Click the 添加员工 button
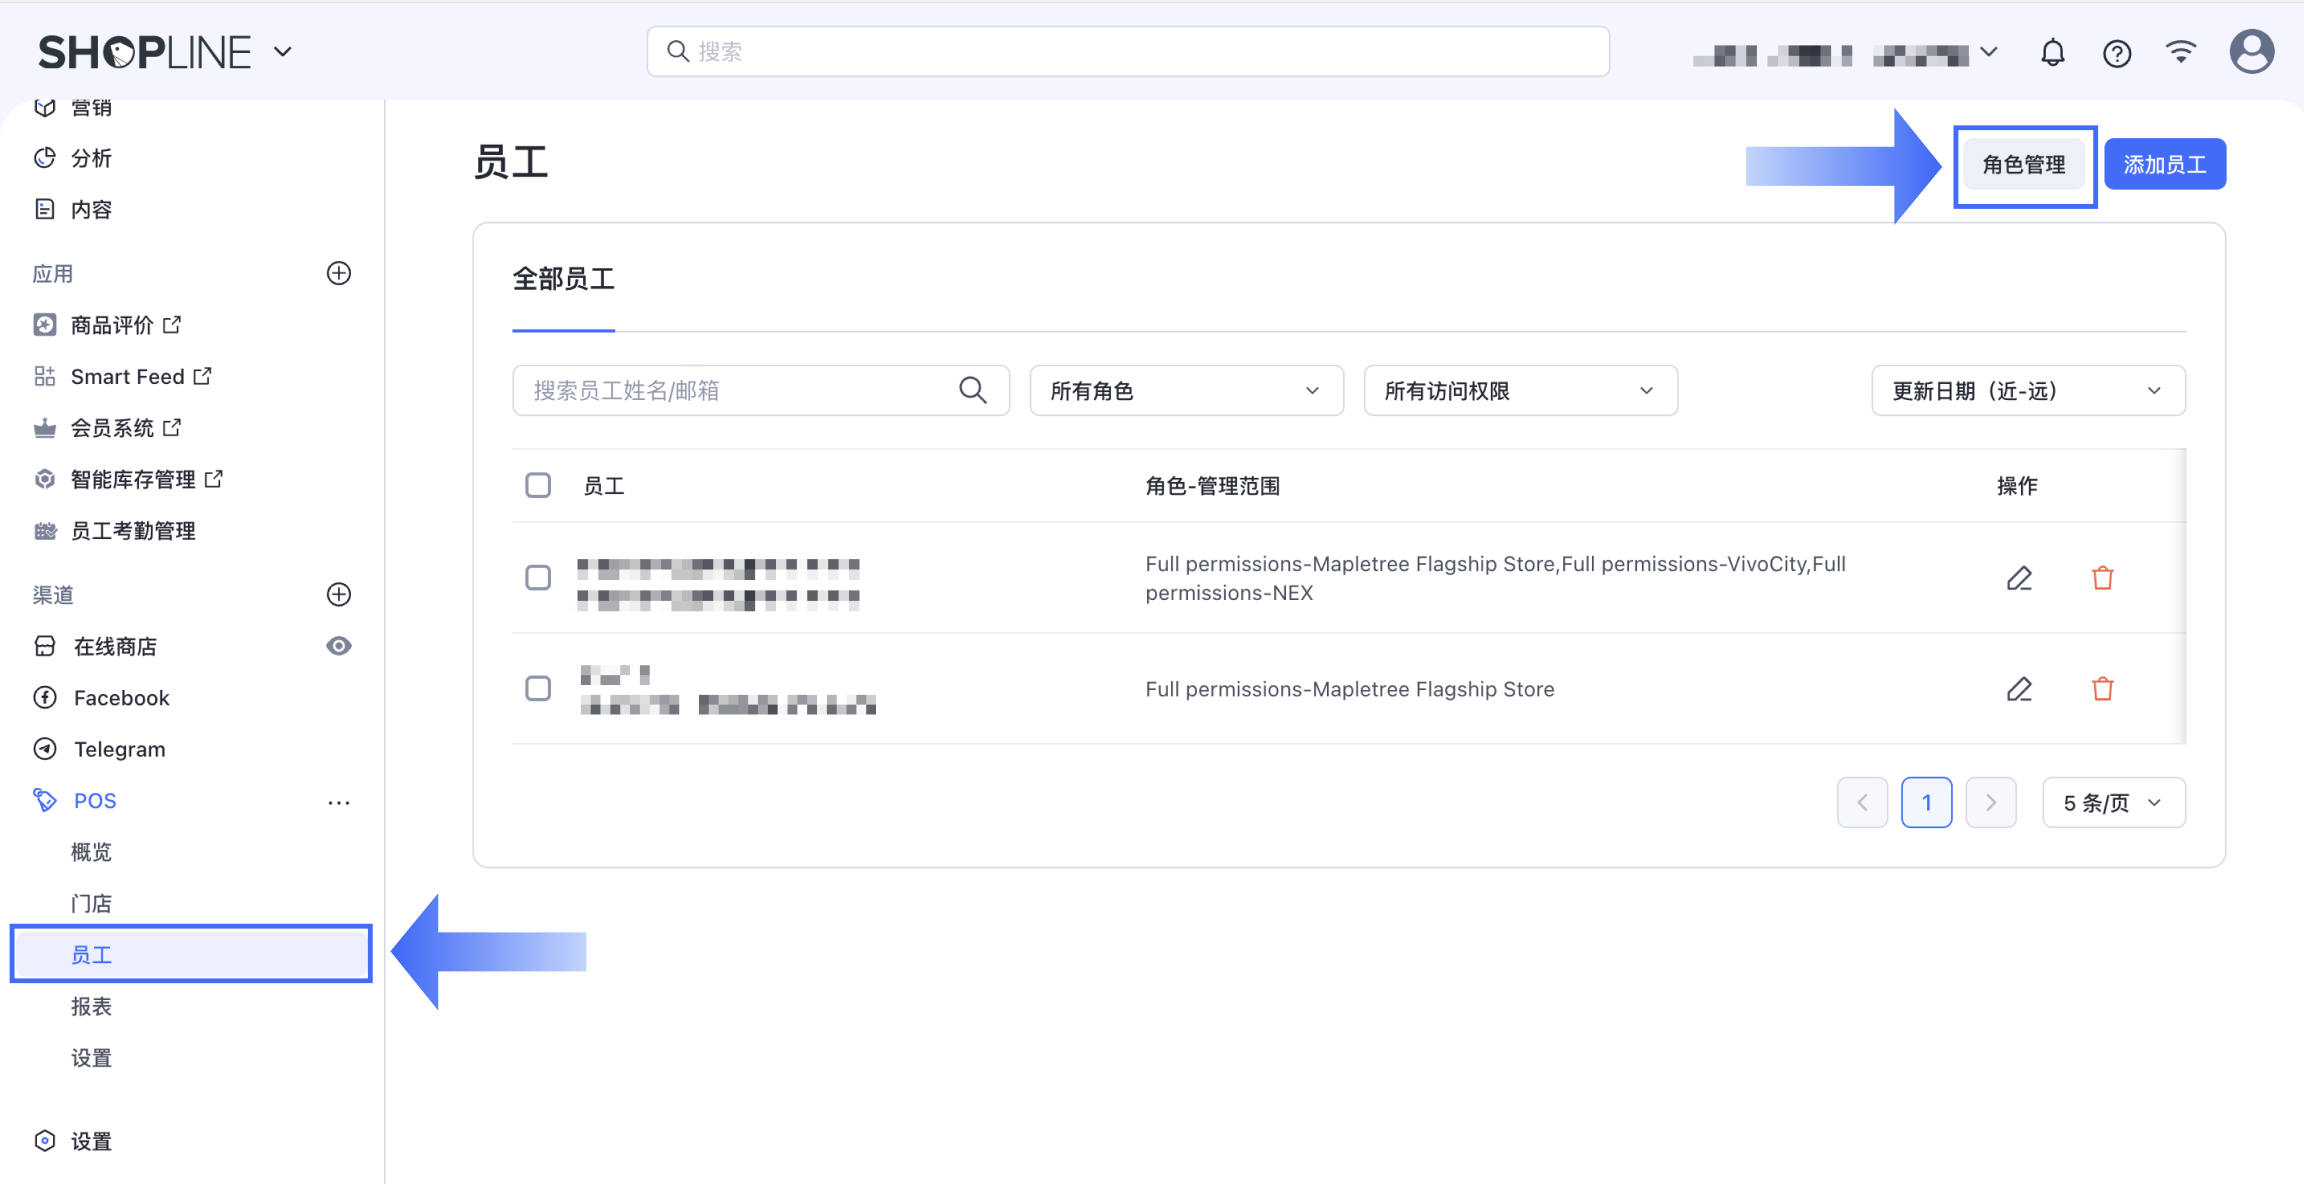The height and width of the screenshot is (1184, 2304). pos(2164,164)
